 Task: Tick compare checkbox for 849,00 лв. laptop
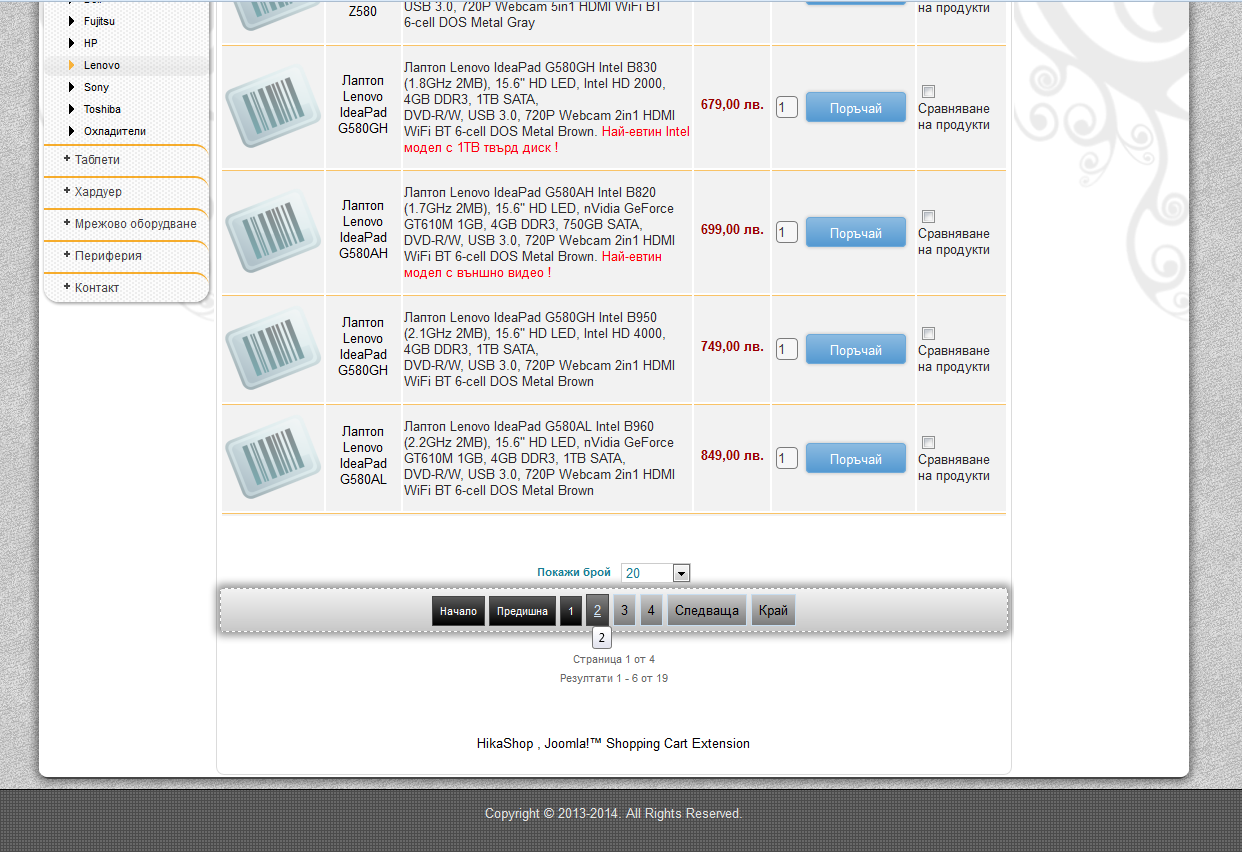pyautogui.click(x=928, y=442)
